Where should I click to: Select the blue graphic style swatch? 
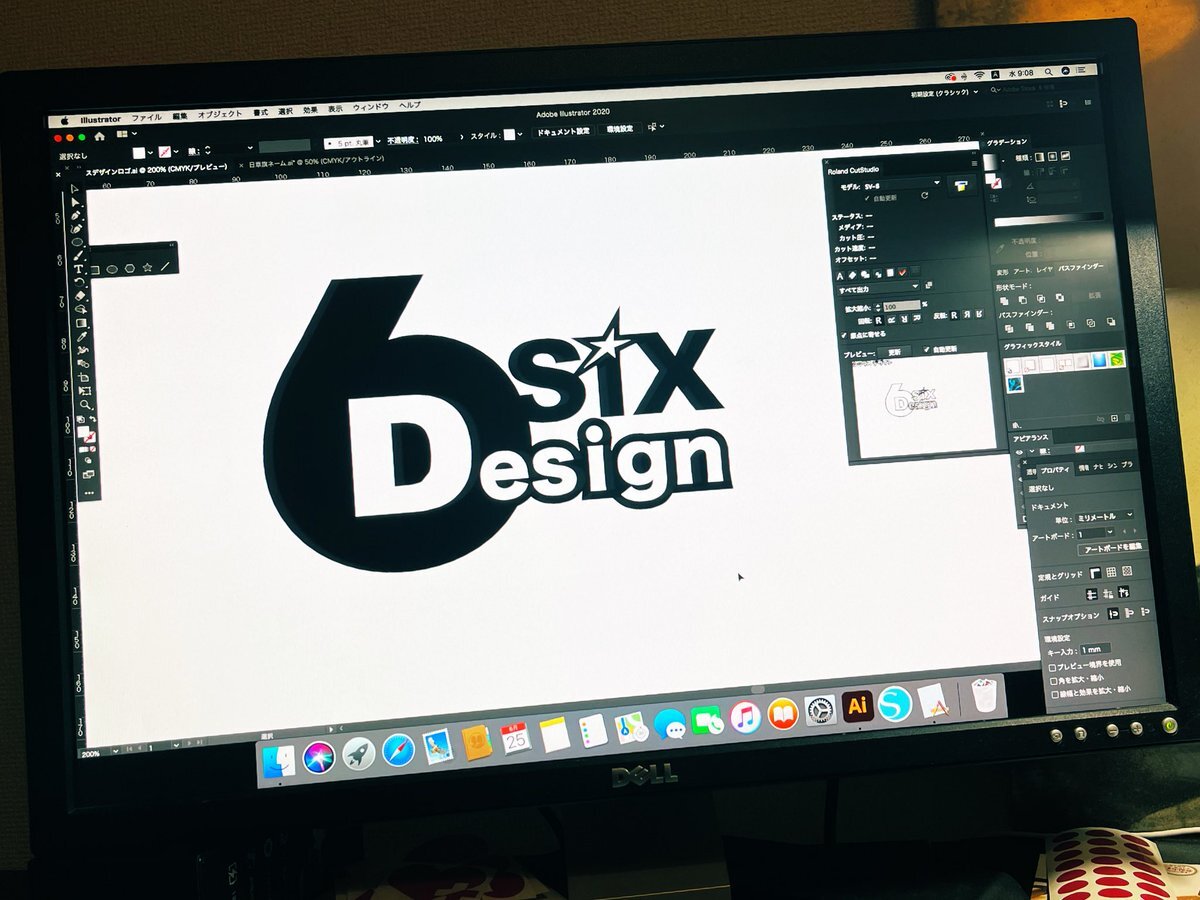point(1098,360)
